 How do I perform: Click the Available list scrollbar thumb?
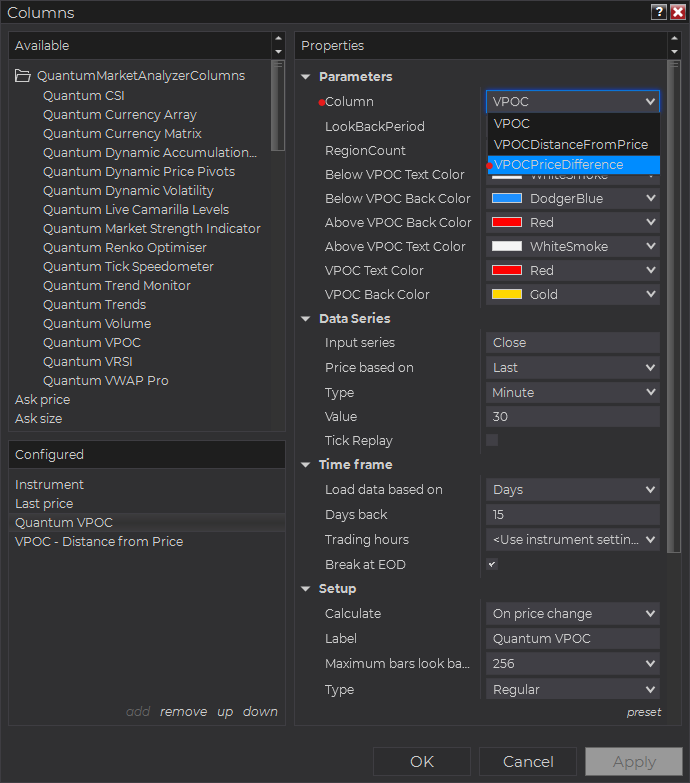point(278,105)
